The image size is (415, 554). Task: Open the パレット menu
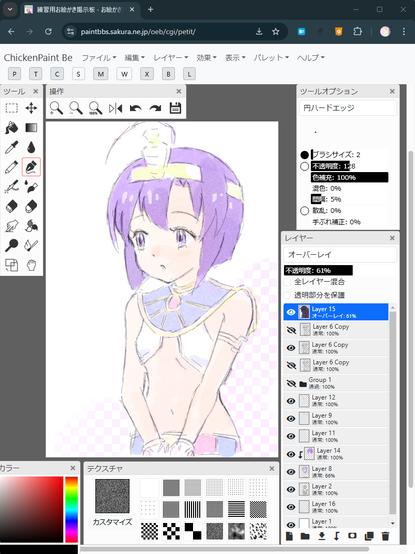point(271,58)
